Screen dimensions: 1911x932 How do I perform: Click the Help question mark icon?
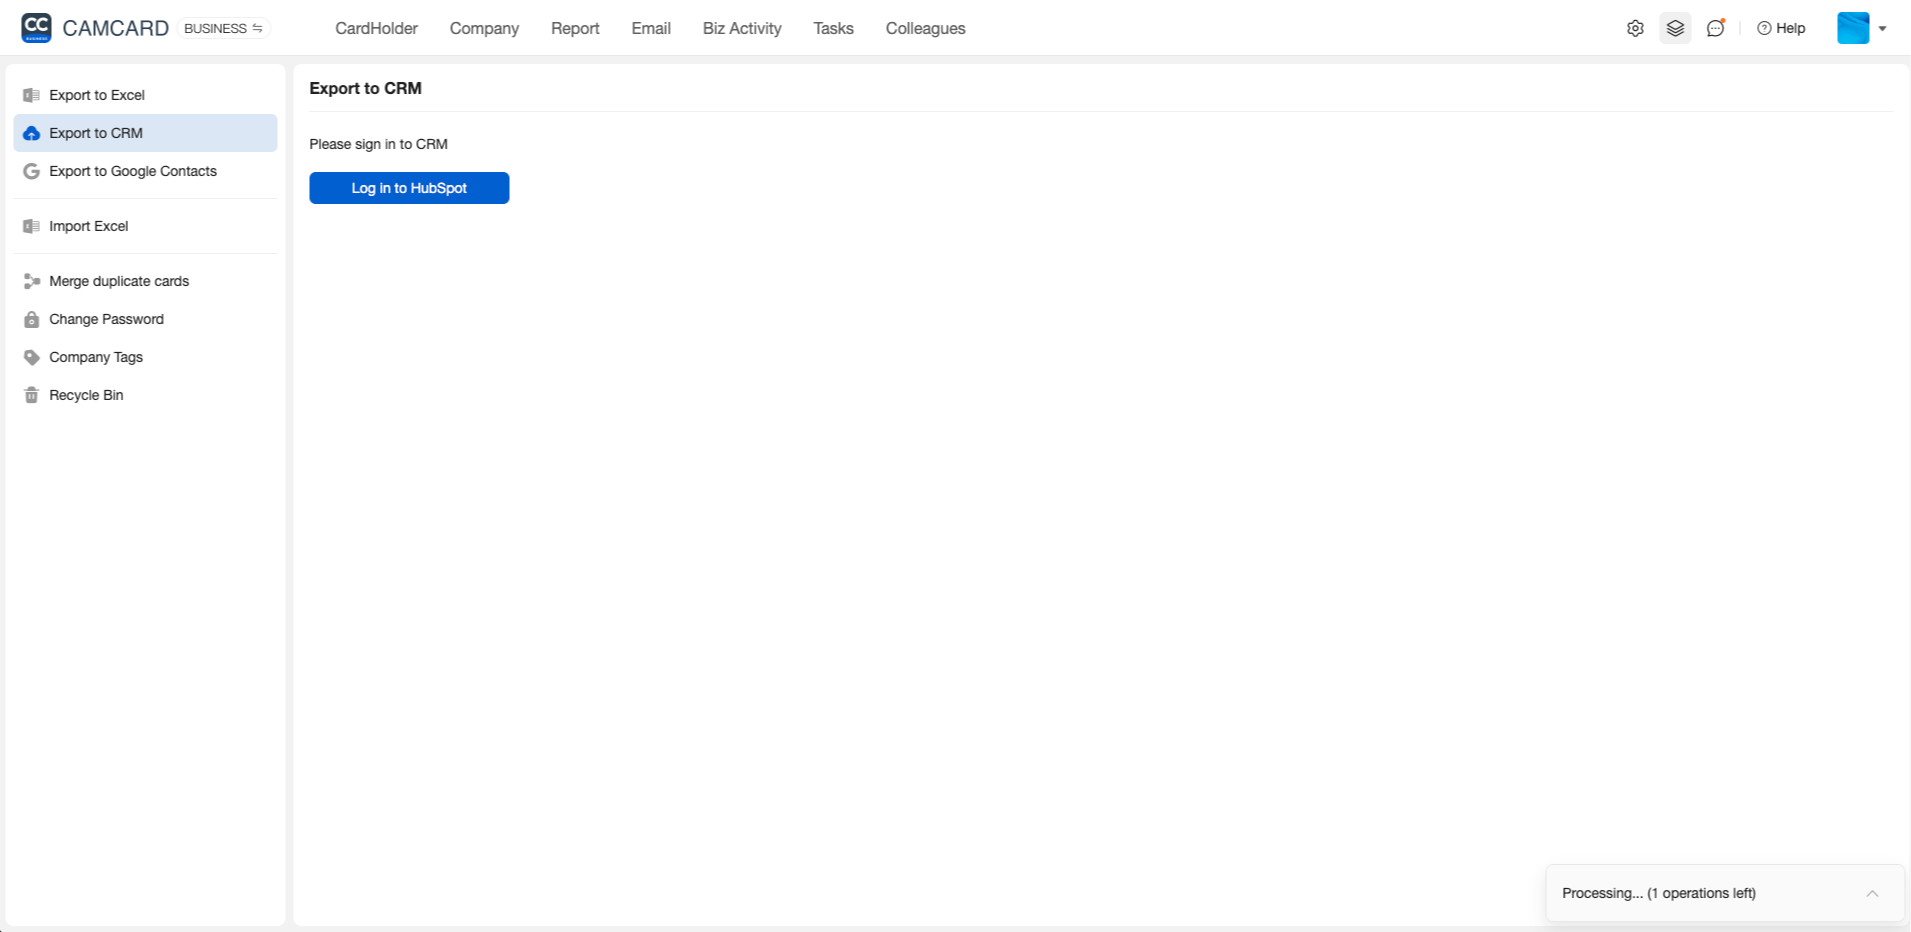click(1764, 28)
